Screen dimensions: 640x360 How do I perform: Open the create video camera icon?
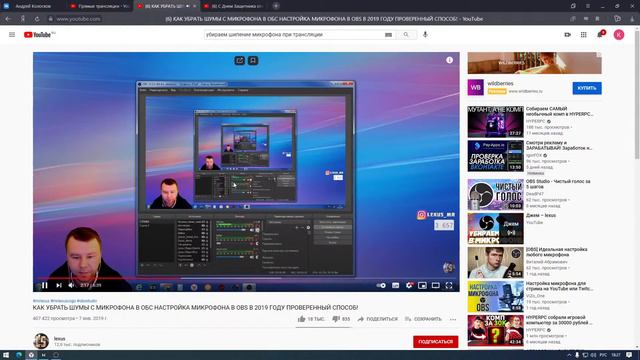pyautogui.click(x=567, y=35)
